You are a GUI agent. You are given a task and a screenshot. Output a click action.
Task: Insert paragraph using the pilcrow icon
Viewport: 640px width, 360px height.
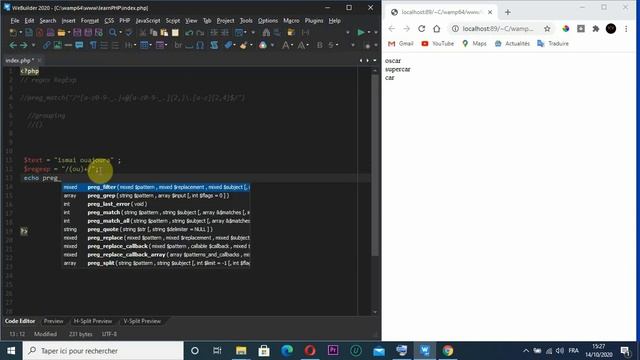click(93, 45)
